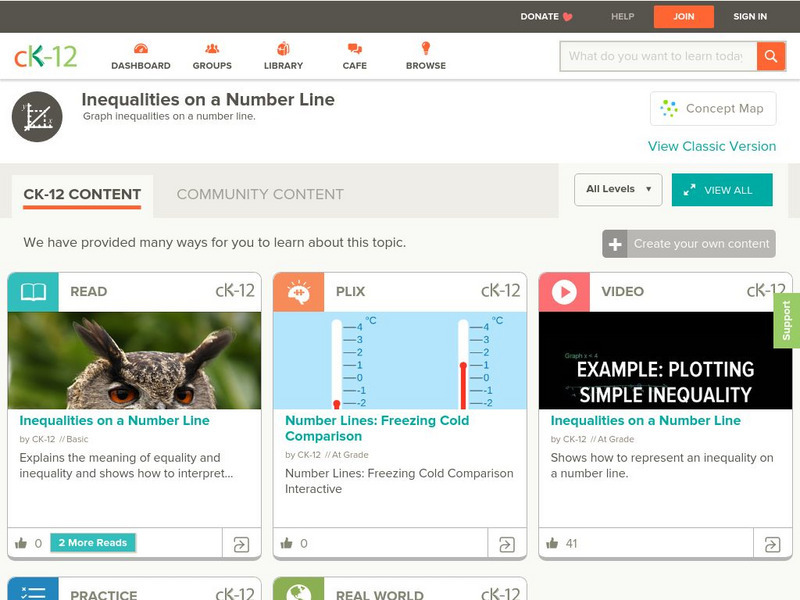800x600 pixels.
Task: Click the share arrow icon on PLIX card
Action: (x=507, y=544)
